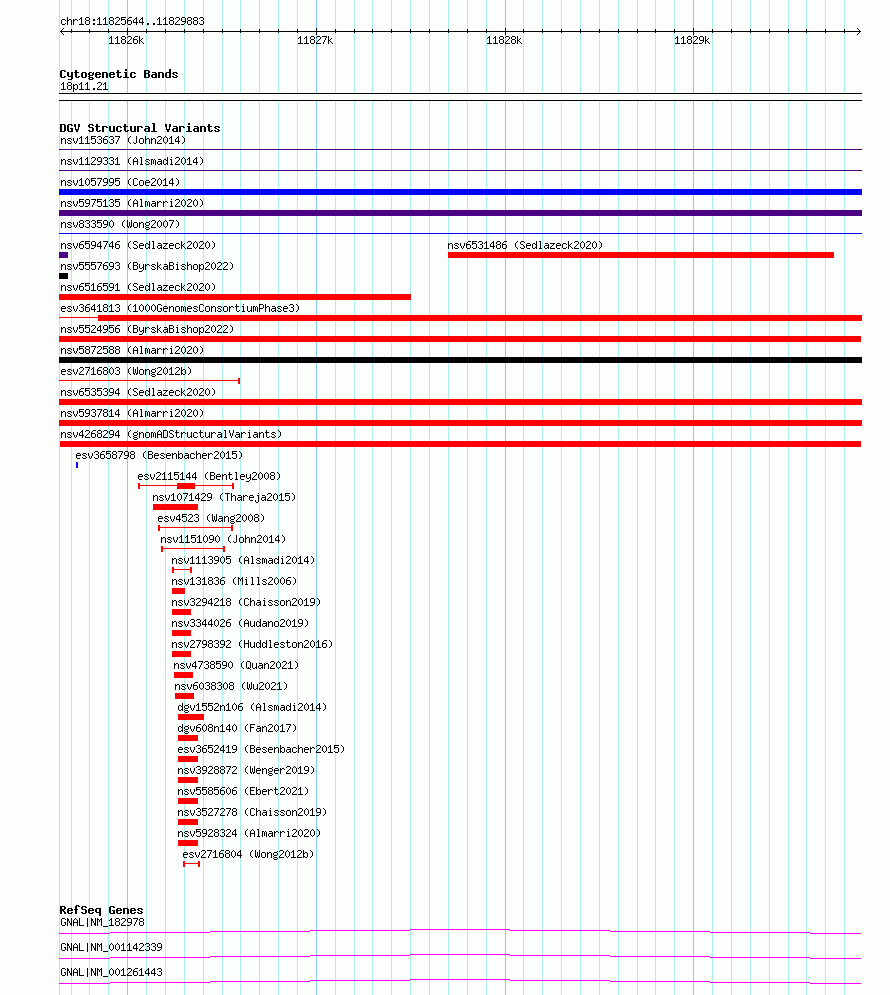The height and width of the screenshot is (995, 890).
Task: Select esv4523 (Wang2008) label
Action: (x=211, y=518)
